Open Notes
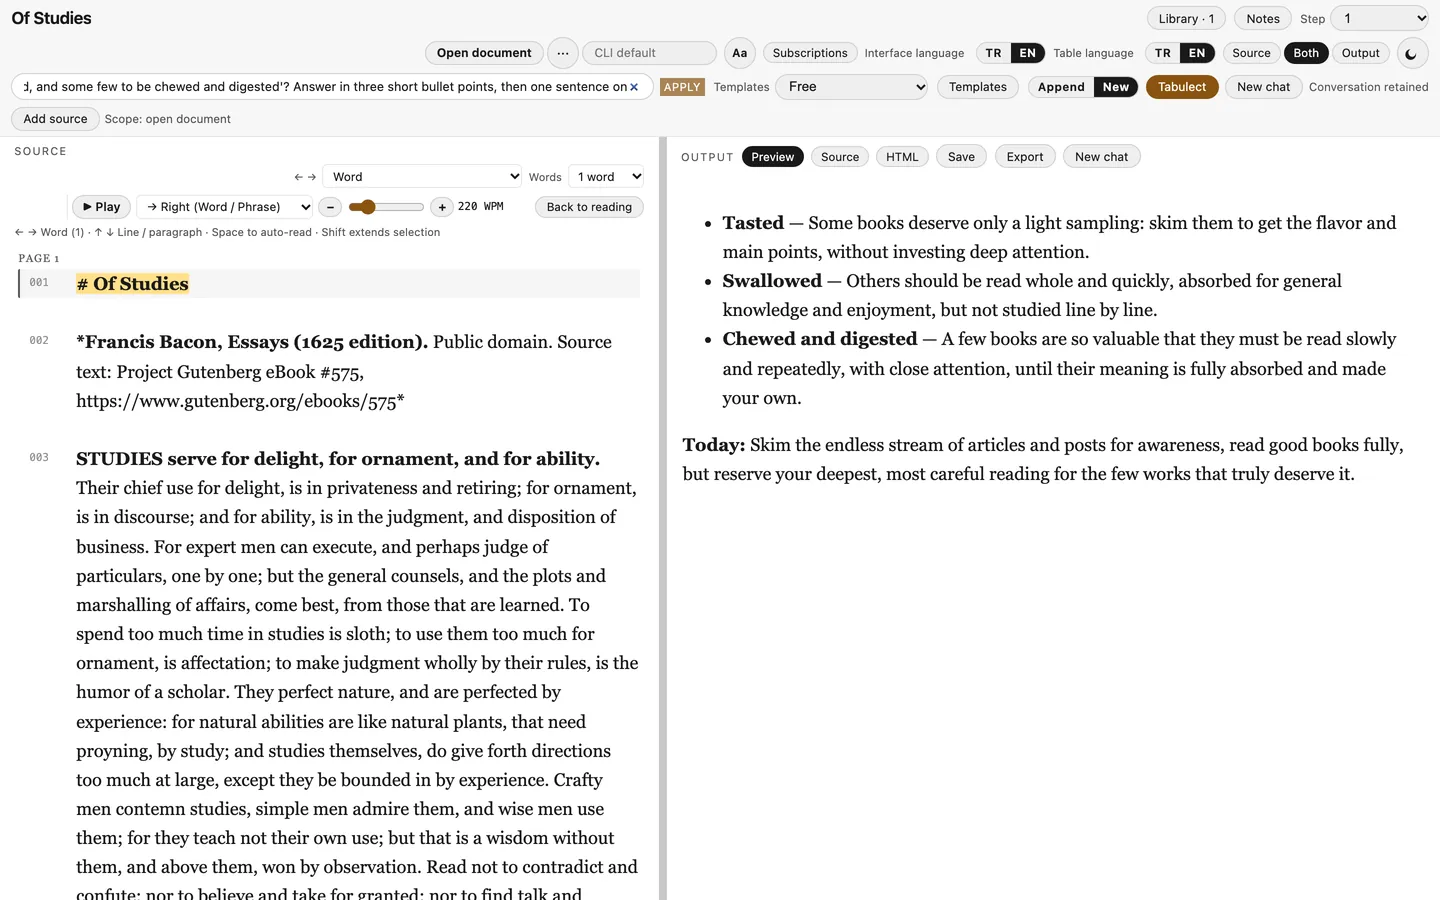This screenshot has height=900, width=1440. (1263, 19)
